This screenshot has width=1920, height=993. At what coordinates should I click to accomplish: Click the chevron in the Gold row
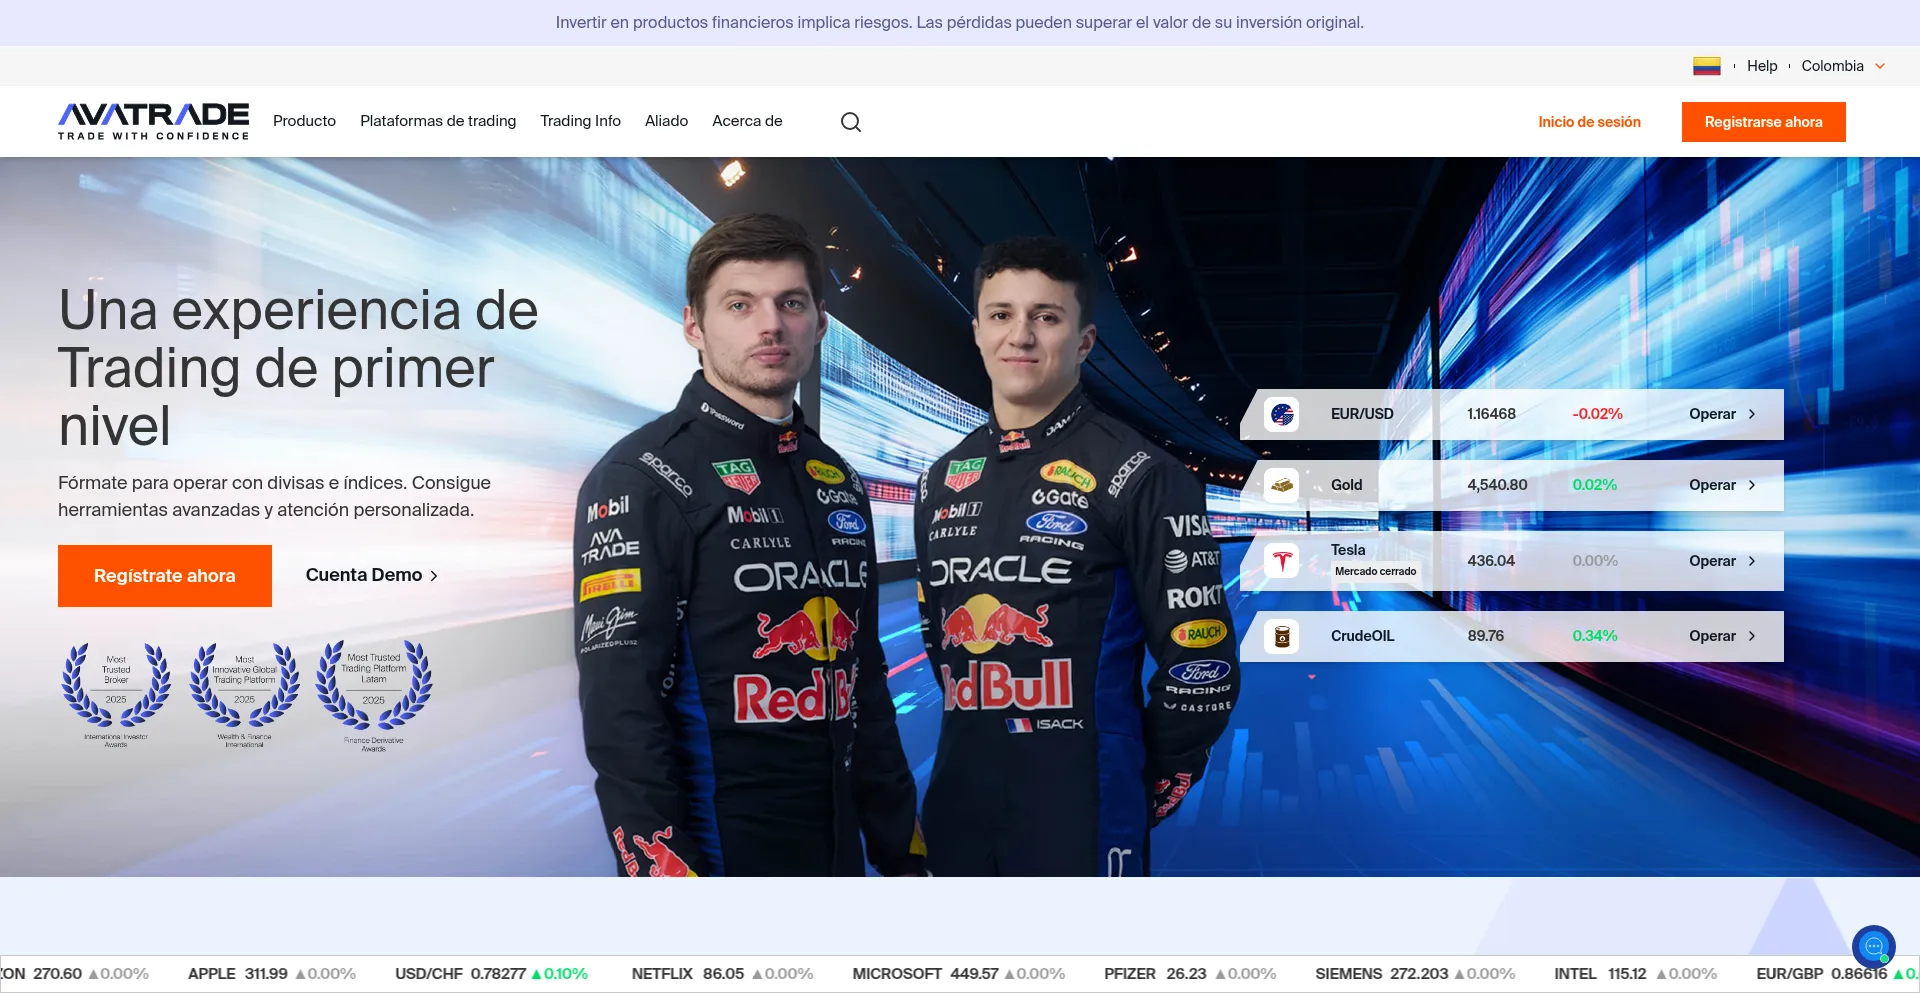click(x=1752, y=485)
